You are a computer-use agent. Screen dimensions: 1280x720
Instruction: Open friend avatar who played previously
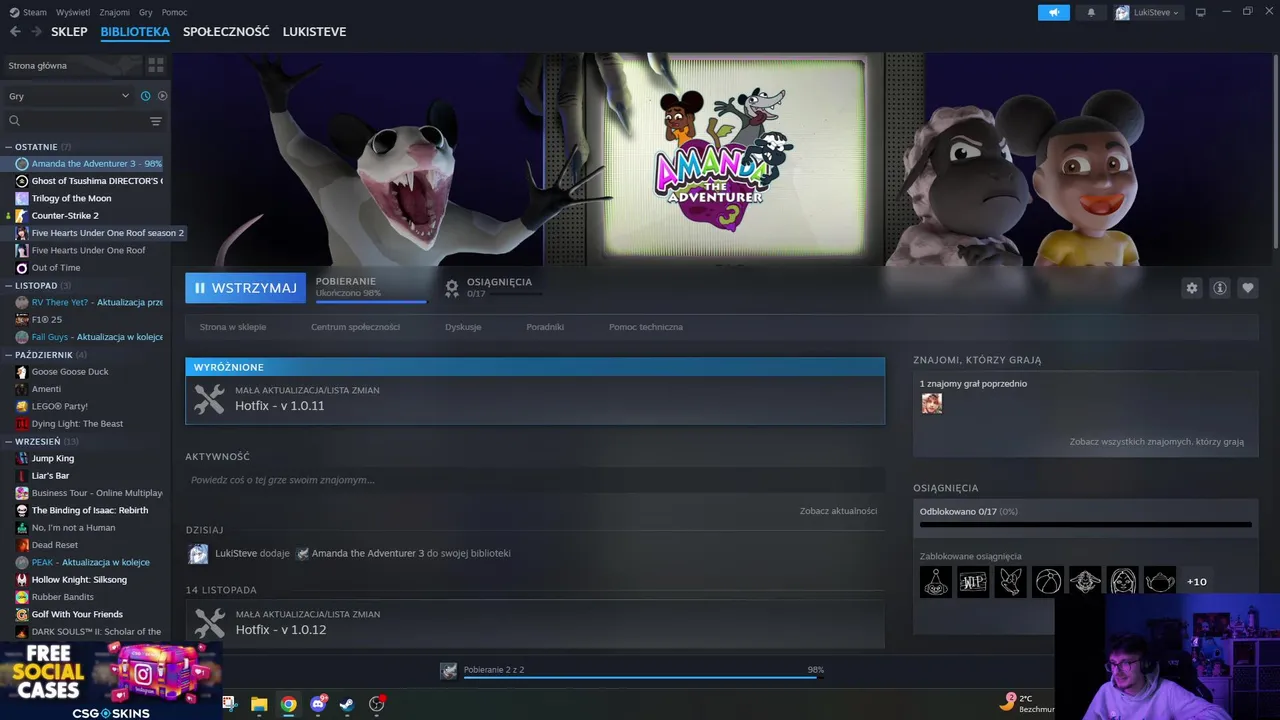click(x=932, y=403)
